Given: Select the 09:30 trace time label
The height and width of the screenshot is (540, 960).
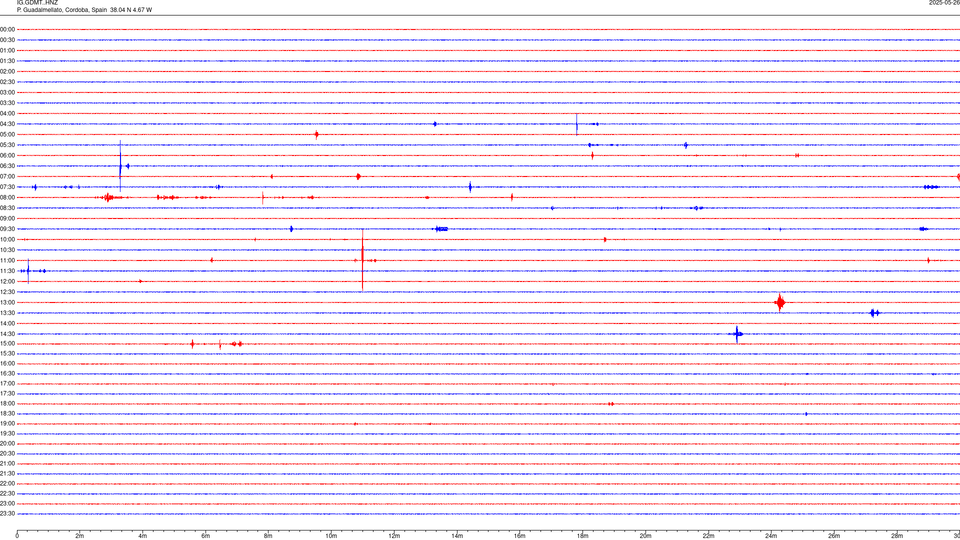Looking at the screenshot, I should click(7, 229).
